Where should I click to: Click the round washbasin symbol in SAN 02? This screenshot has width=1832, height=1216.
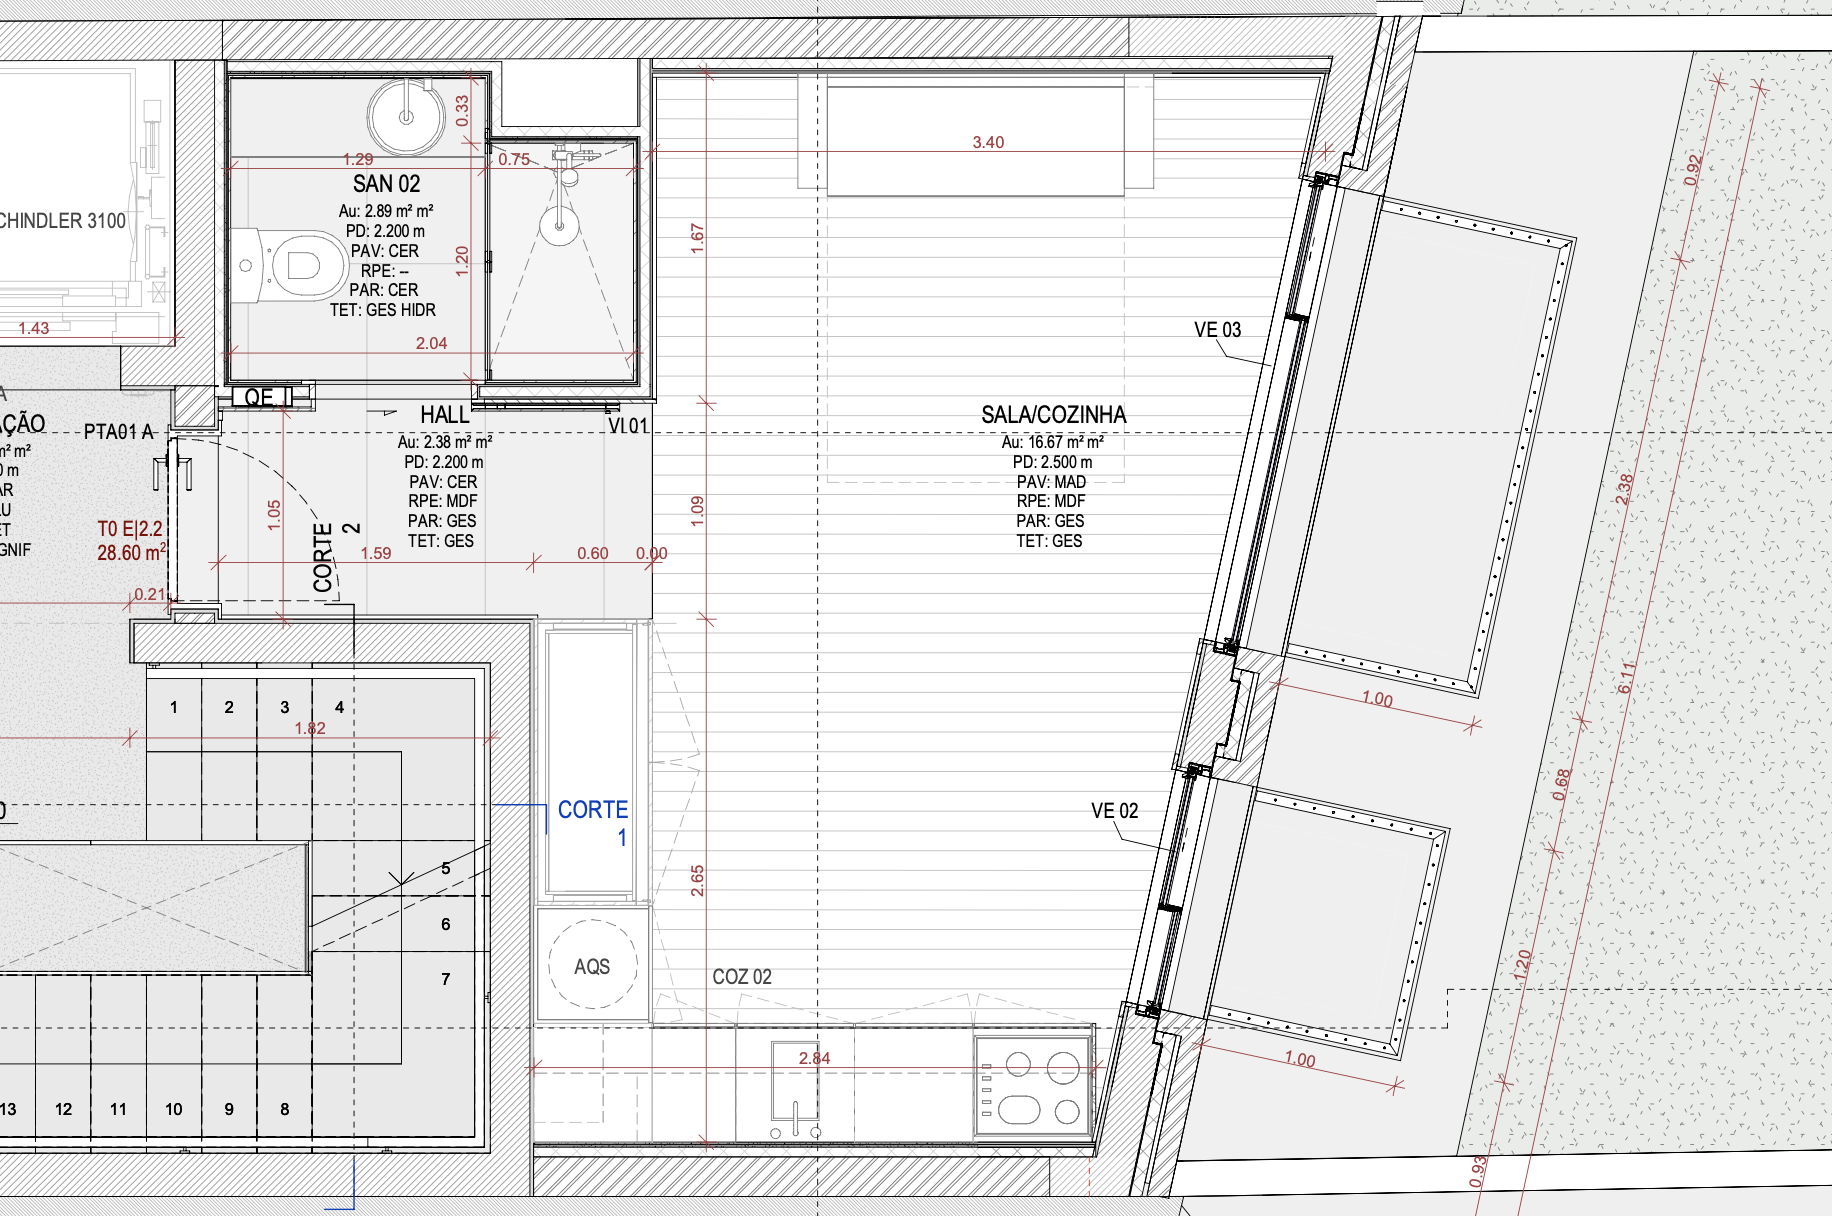[x=406, y=117]
